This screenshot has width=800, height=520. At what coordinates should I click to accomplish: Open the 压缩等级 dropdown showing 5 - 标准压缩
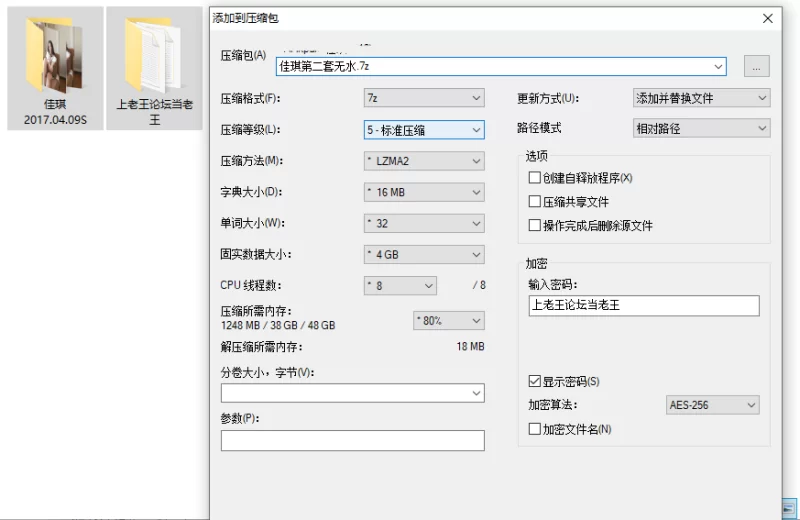coord(424,130)
